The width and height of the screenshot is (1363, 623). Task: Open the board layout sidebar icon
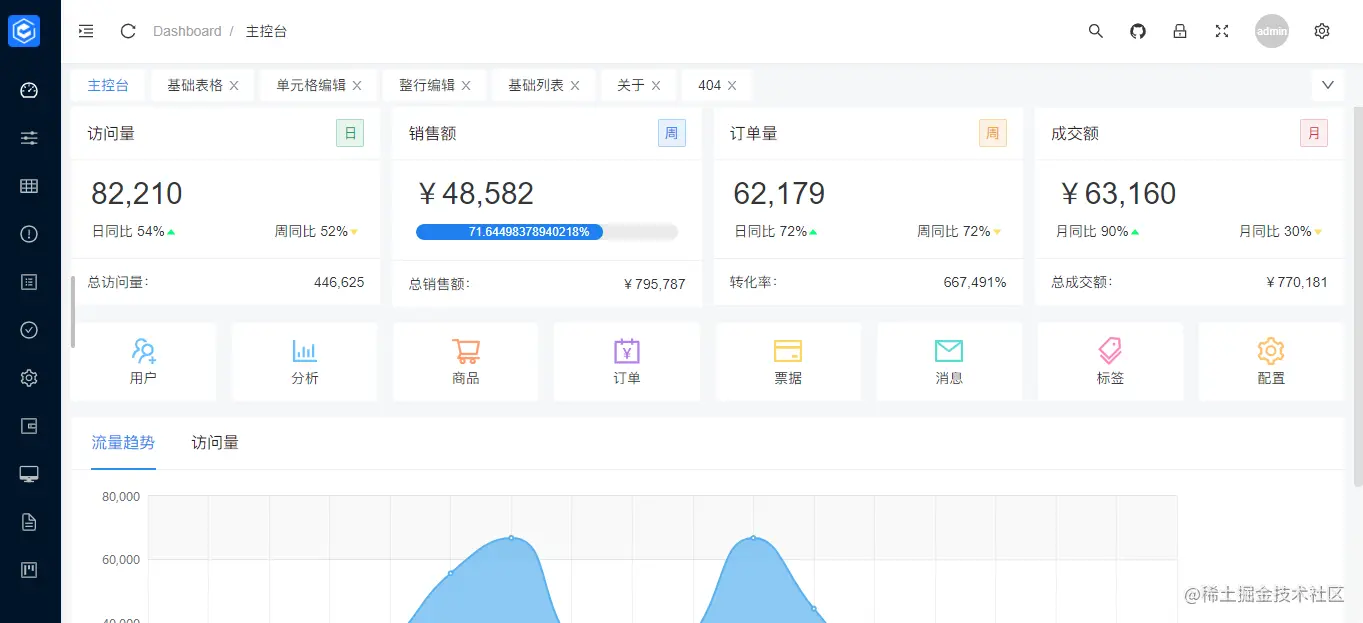(29, 570)
